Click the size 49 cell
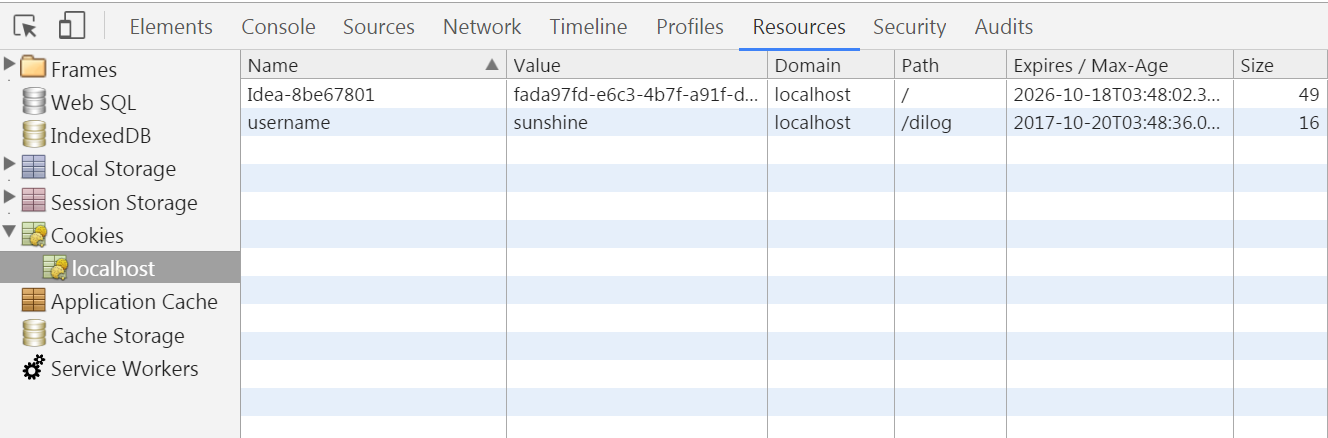This screenshot has width=1328, height=438. [x=1280, y=94]
